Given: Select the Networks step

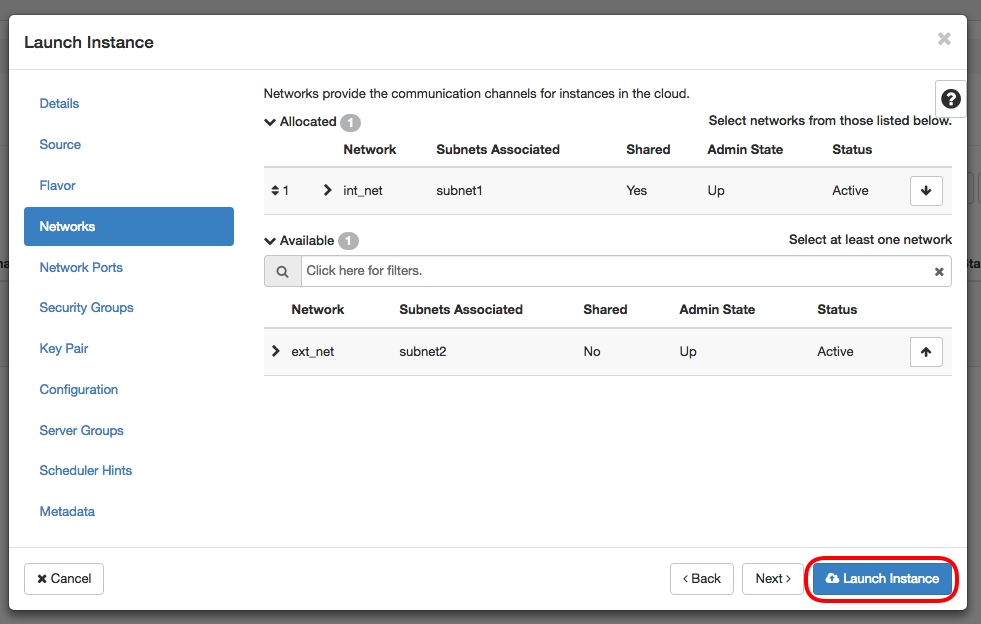Looking at the screenshot, I should (x=129, y=227).
